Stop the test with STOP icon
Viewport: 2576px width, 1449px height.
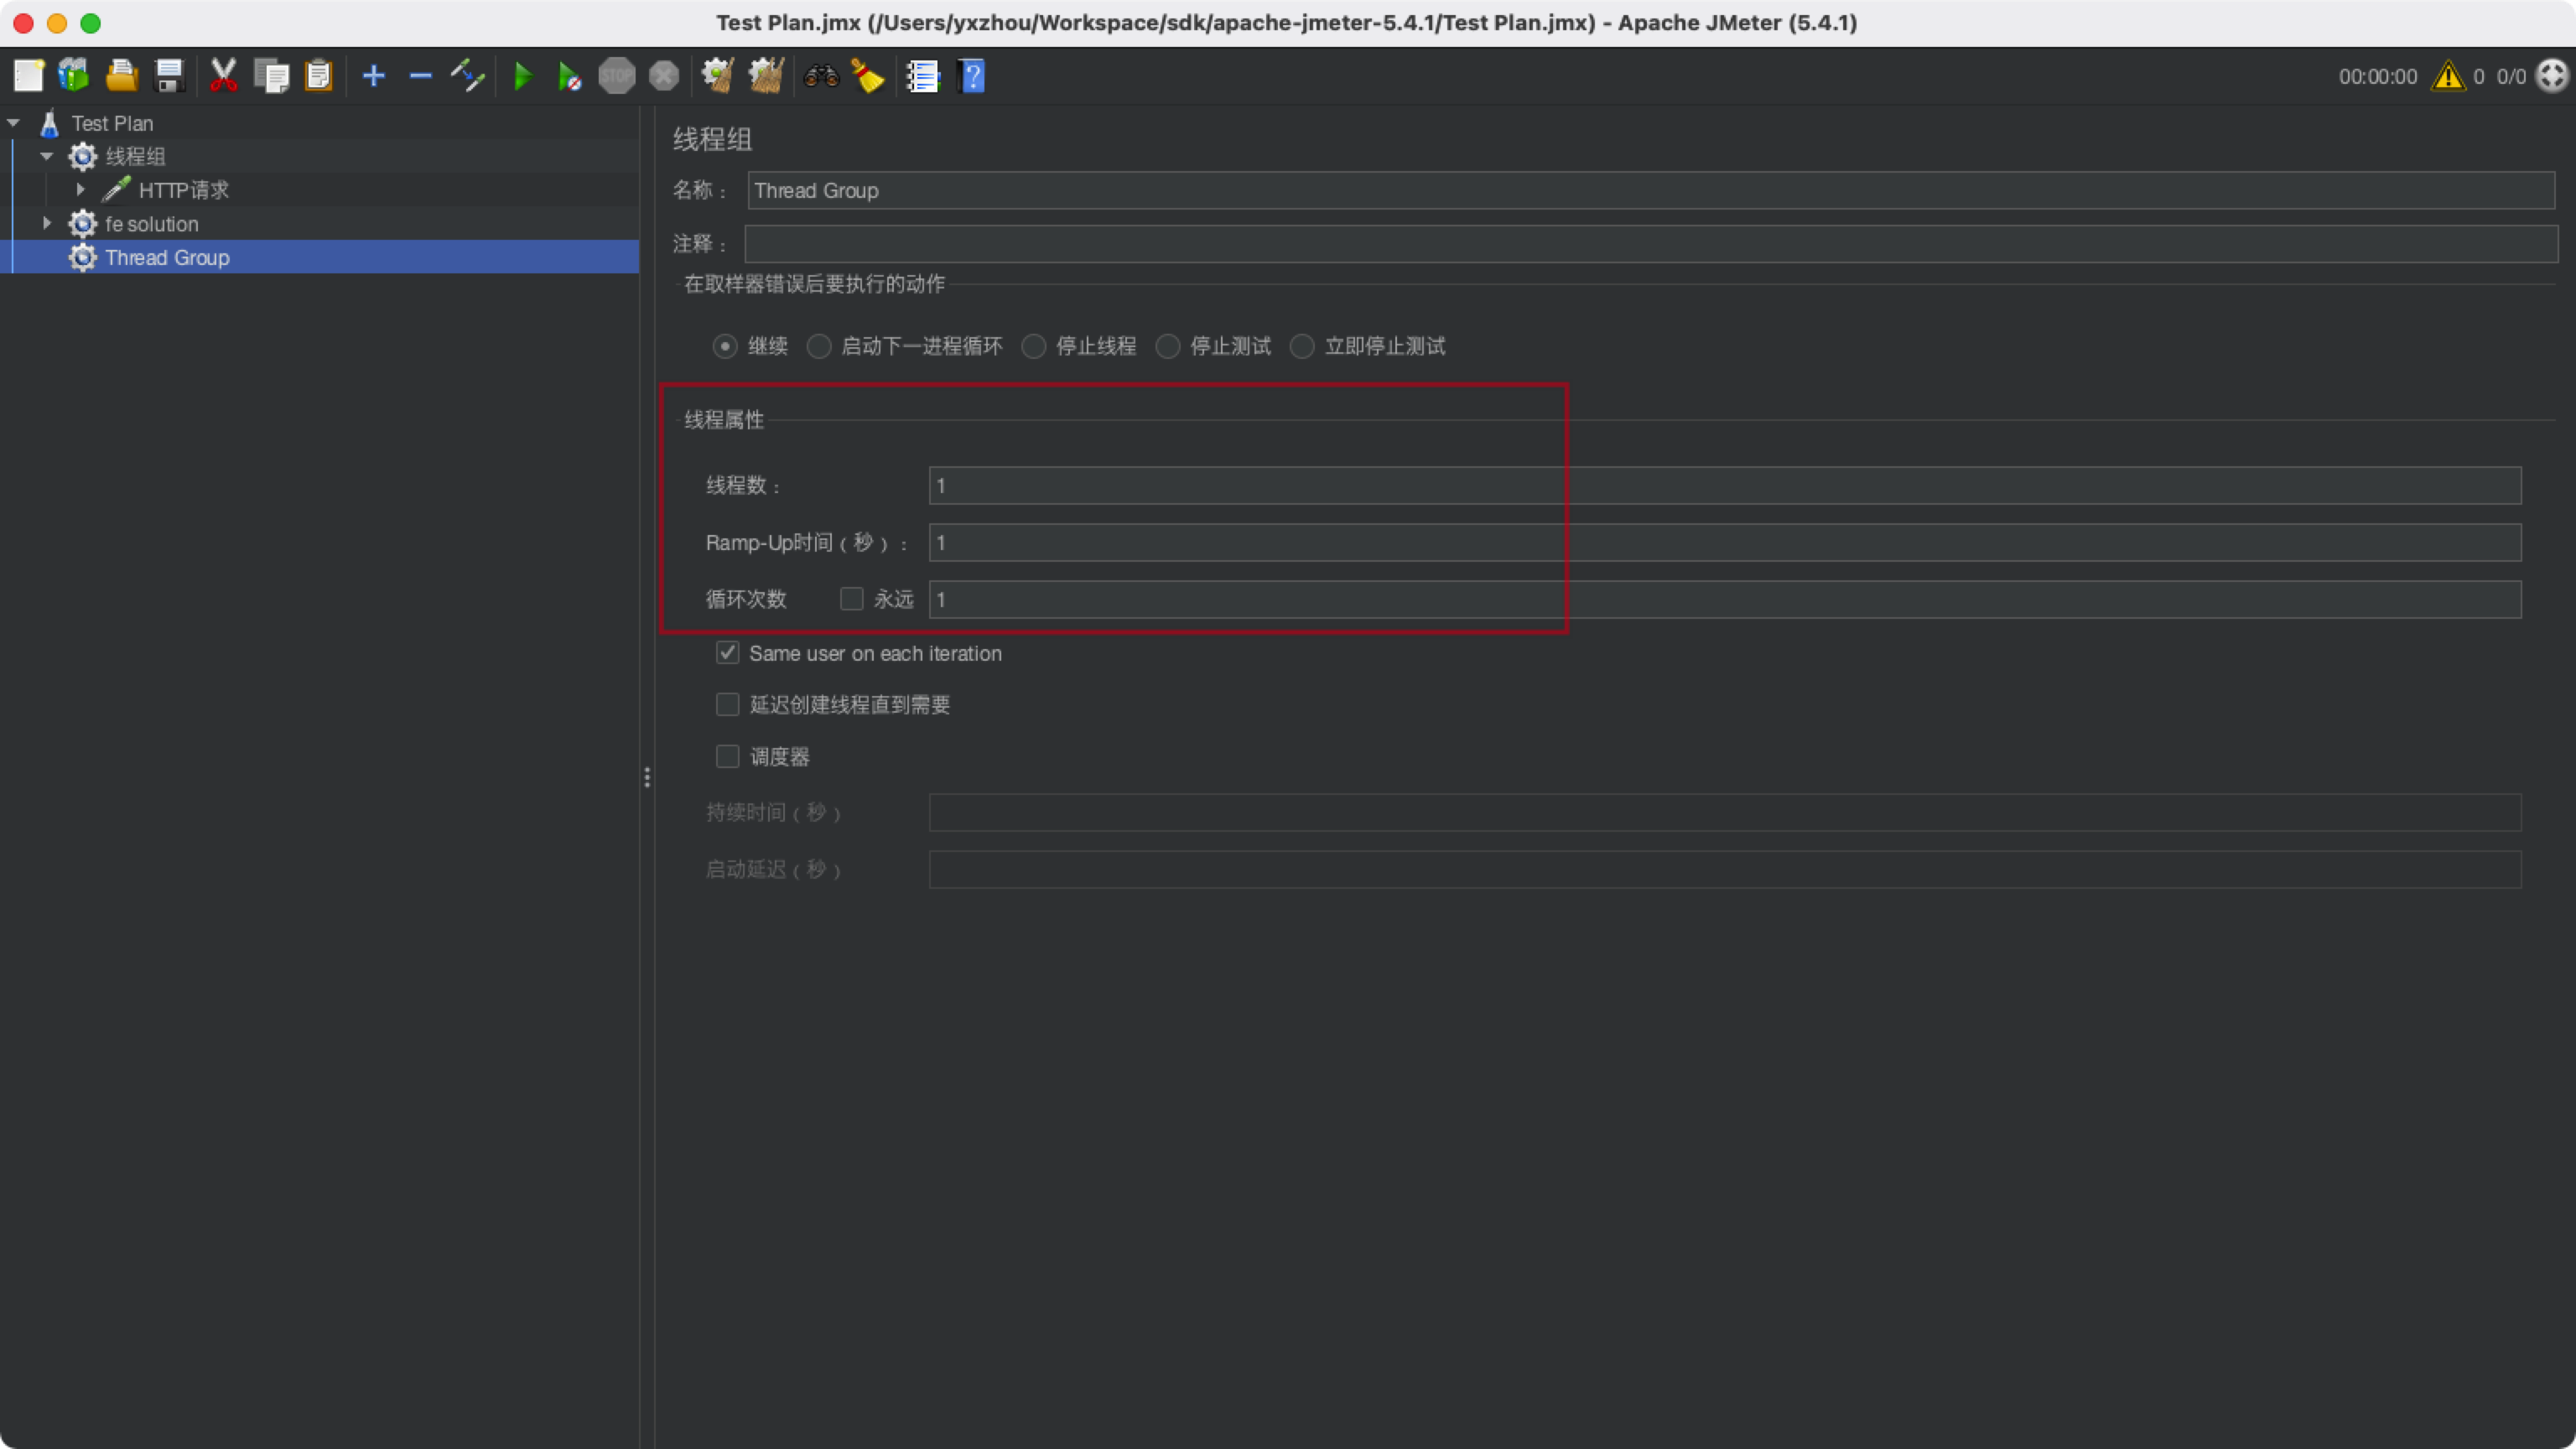616,76
